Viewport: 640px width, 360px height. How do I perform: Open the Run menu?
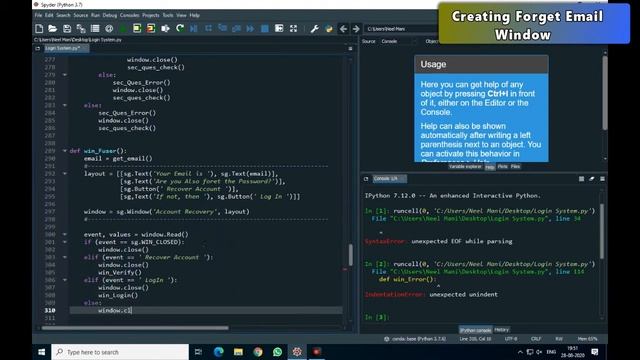pyautogui.click(x=95, y=15)
